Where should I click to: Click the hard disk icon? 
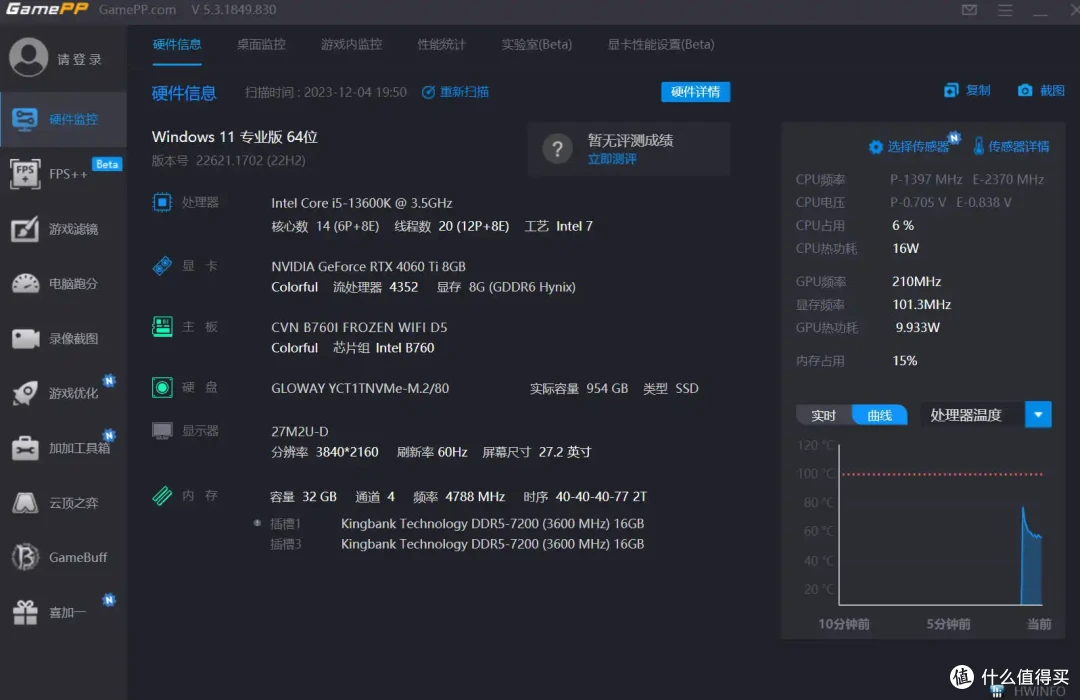point(162,387)
